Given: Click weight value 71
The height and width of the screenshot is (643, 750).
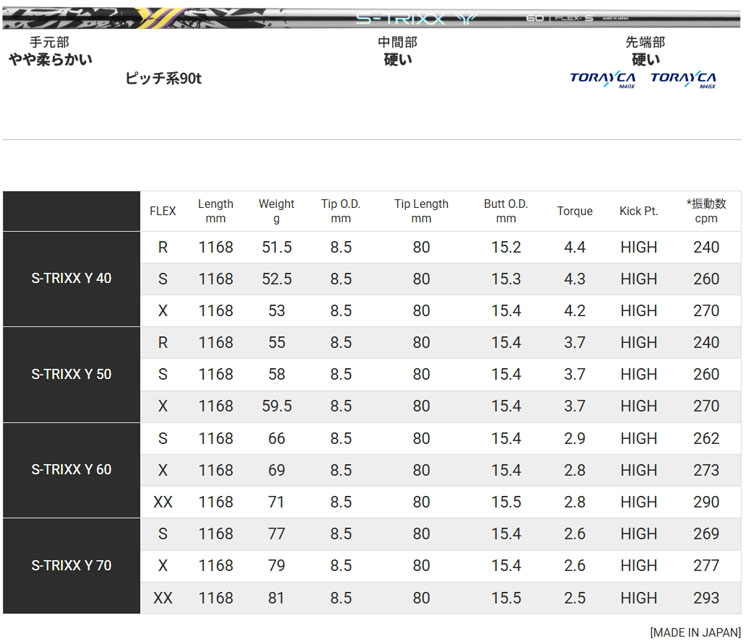Looking at the screenshot, I should pos(276,502).
